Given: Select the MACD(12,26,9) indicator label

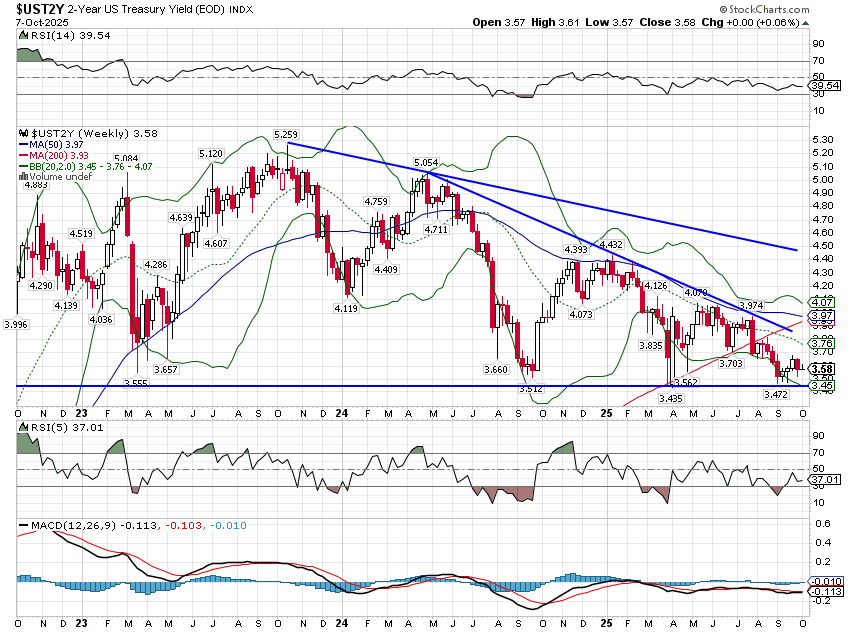Looking at the screenshot, I should pos(68,526).
